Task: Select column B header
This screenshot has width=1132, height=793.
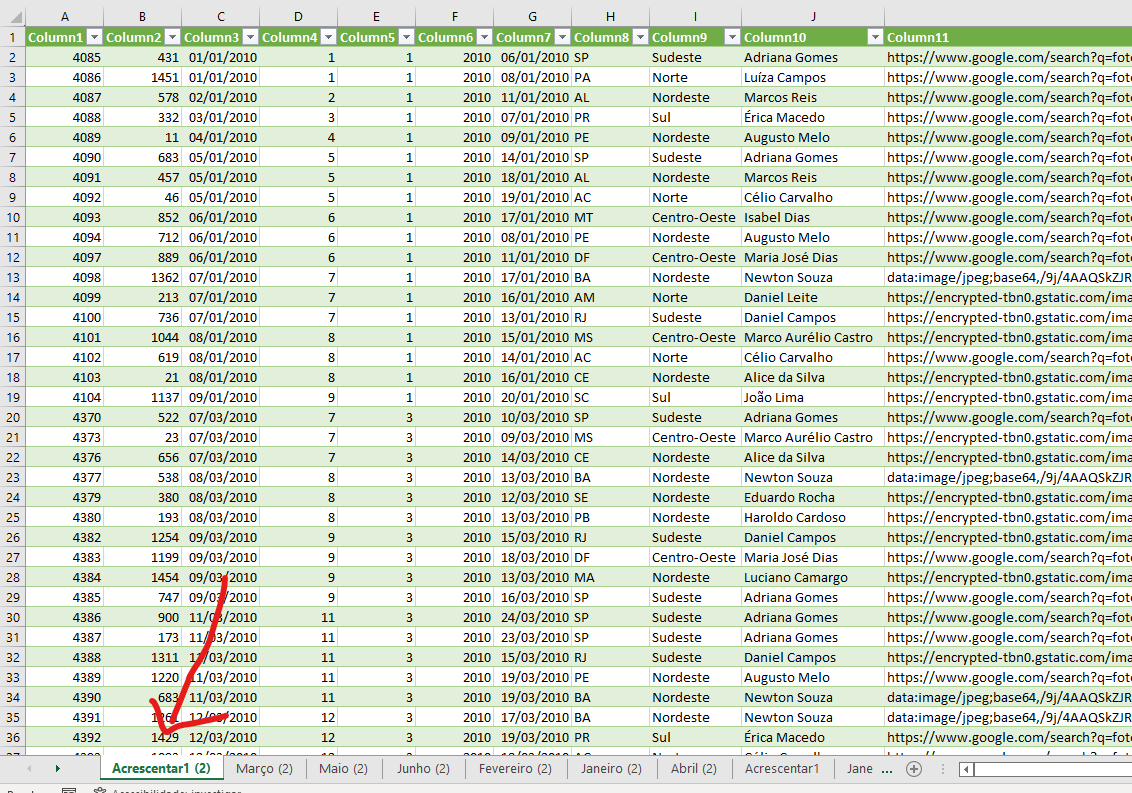Action: 142,16
